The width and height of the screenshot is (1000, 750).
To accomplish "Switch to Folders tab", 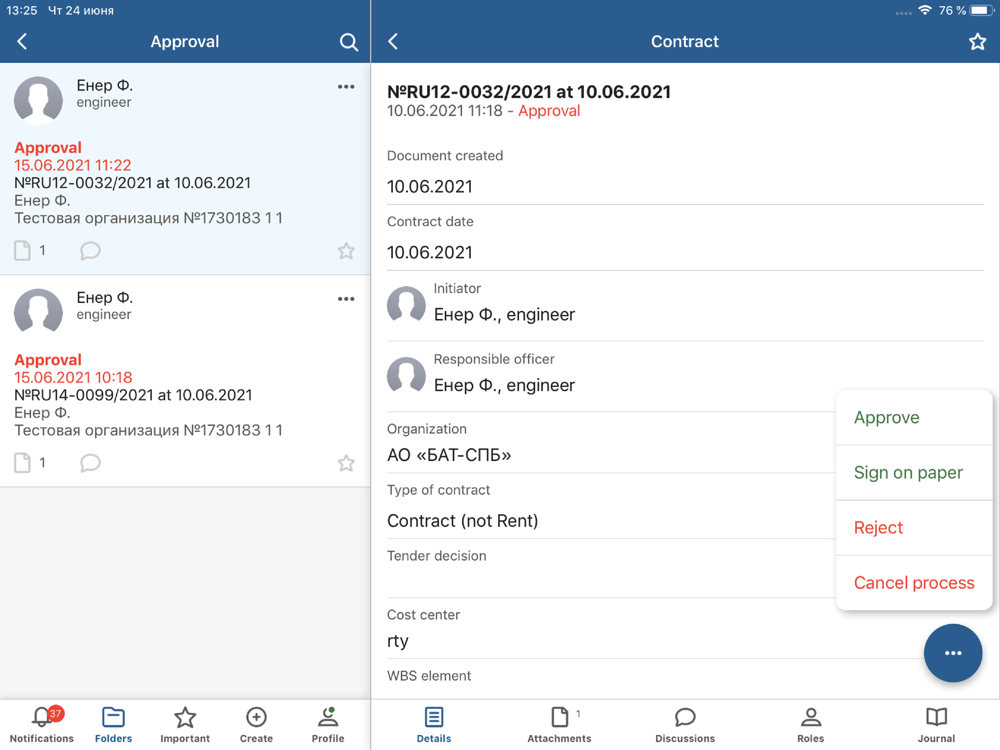I will pyautogui.click(x=114, y=725).
